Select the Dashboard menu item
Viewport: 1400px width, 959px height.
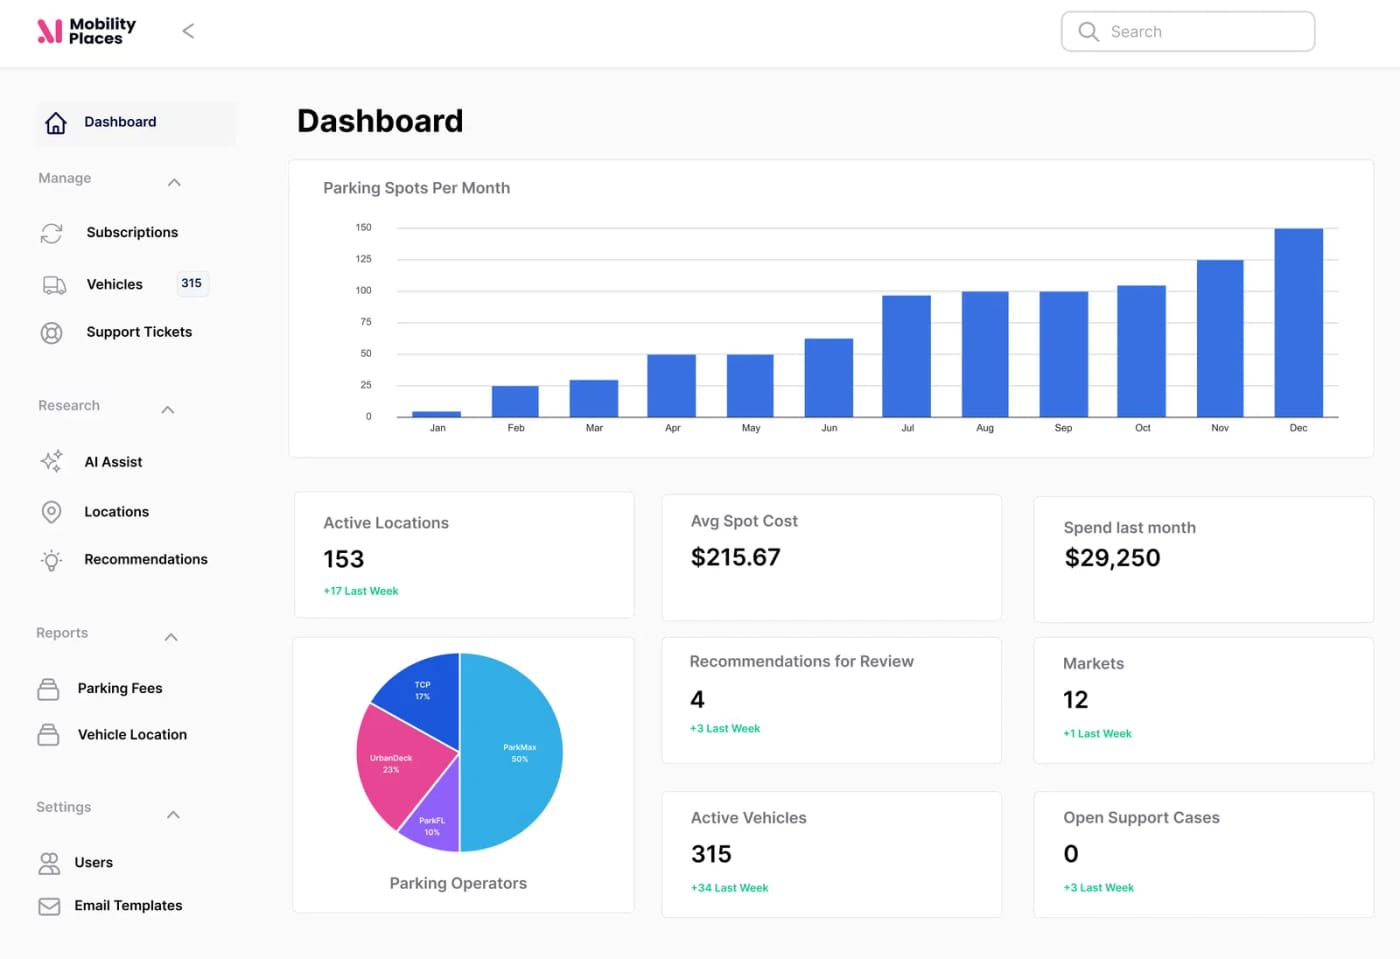click(120, 121)
